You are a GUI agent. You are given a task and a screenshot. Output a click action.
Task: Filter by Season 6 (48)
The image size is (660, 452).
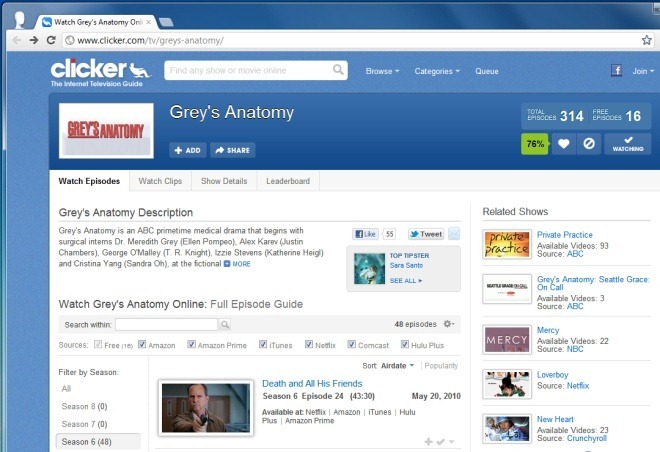click(98, 441)
